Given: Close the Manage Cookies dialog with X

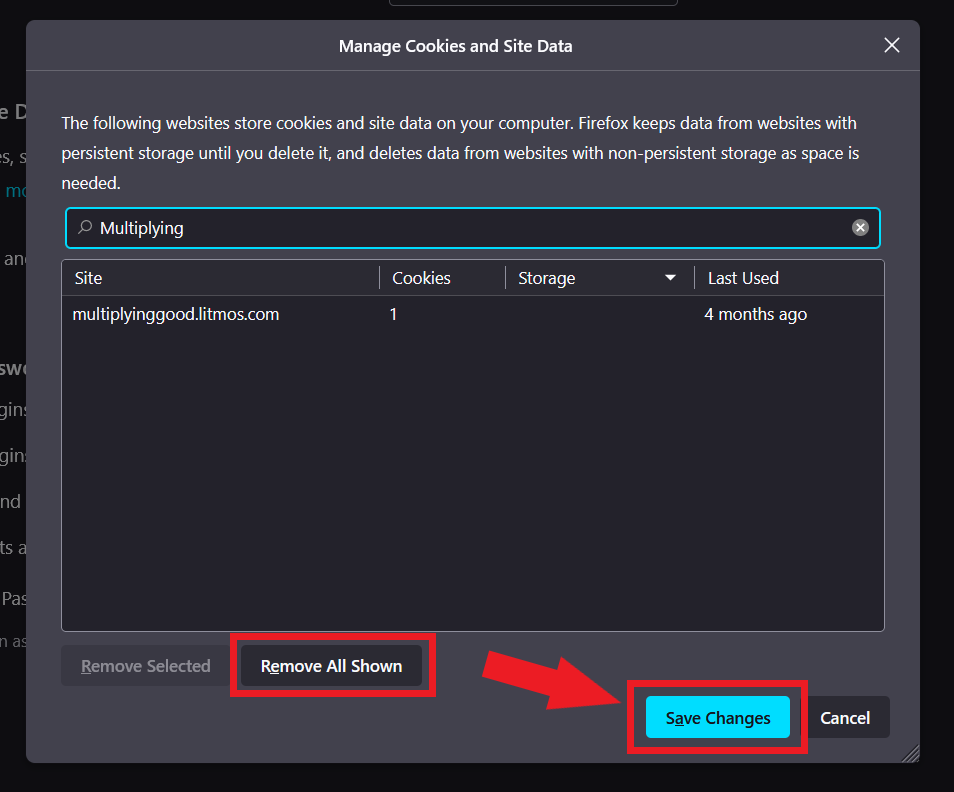Looking at the screenshot, I should (892, 45).
